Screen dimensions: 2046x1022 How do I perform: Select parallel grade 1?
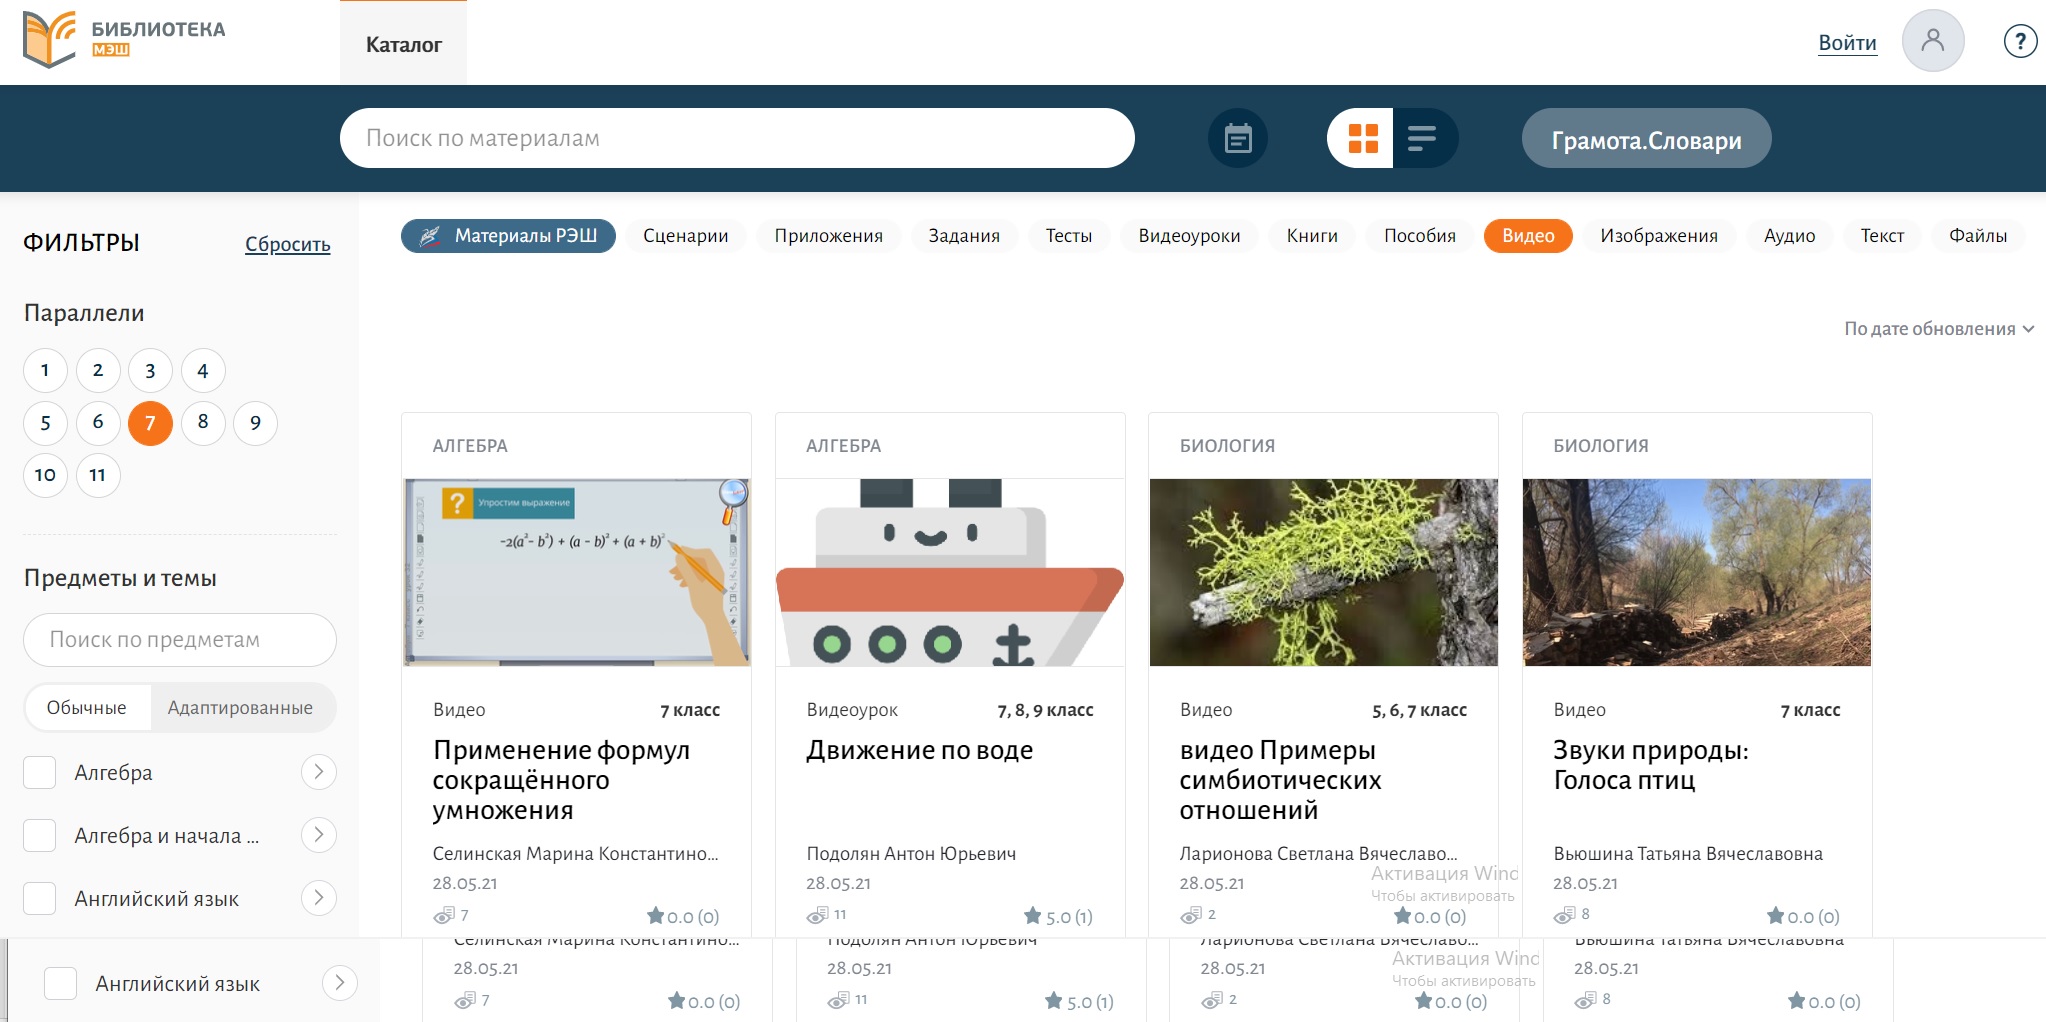45,371
